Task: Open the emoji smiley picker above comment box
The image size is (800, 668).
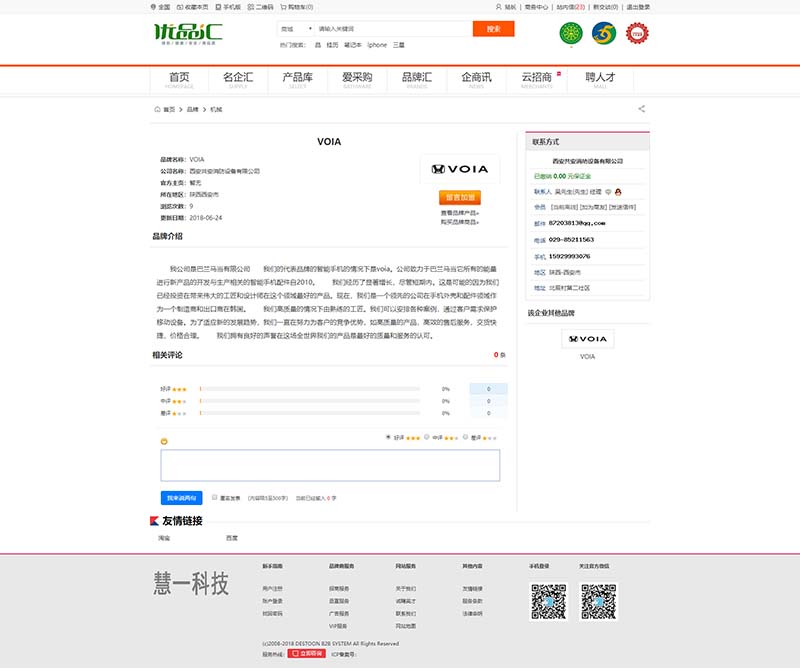Action: click(164, 441)
